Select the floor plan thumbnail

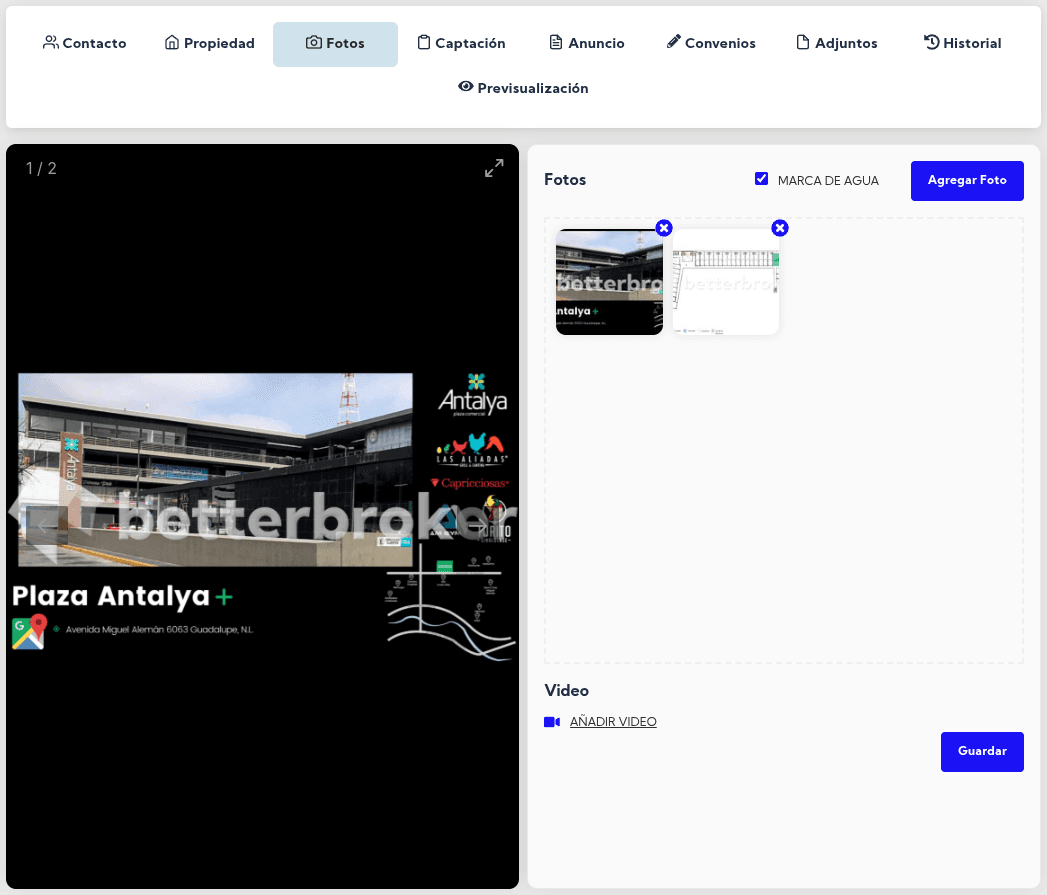(x=725, y=283)
